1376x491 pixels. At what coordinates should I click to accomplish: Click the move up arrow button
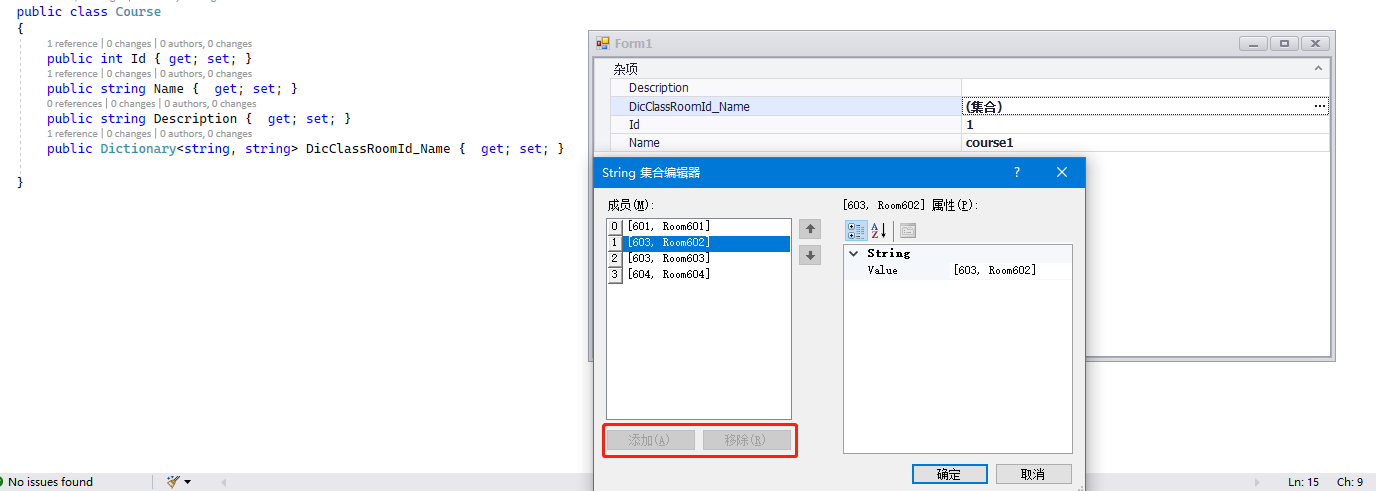click(x=811, y=229)
